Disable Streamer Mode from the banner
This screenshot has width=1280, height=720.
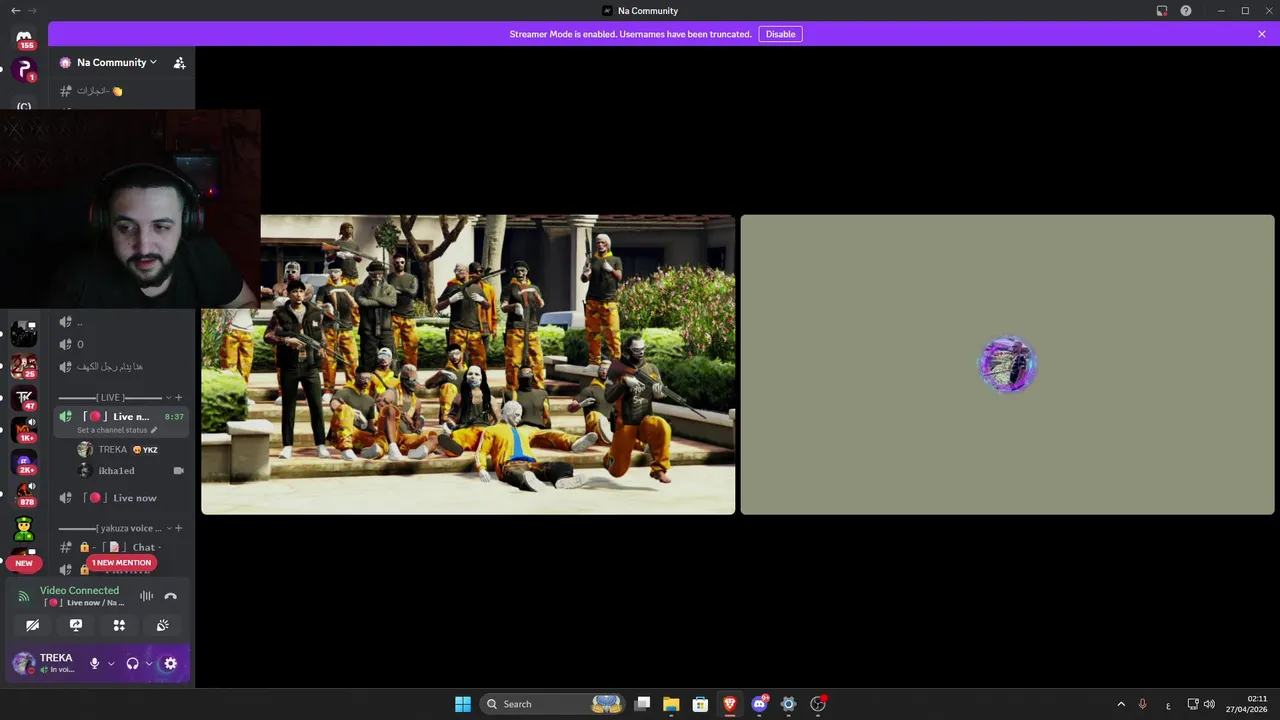pyautogui.click(x=780, y=34)
